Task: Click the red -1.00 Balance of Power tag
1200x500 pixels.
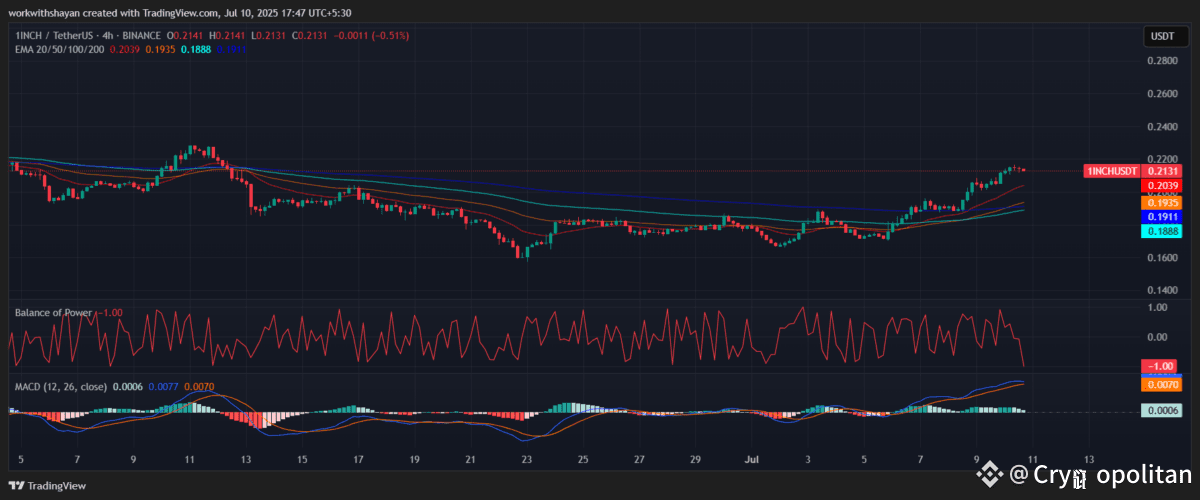Action: [1158, 366]
